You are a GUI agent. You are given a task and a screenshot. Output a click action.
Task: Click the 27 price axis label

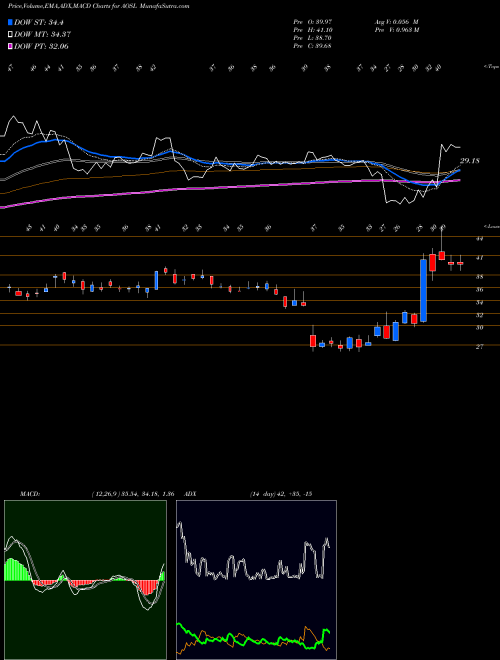479,347
